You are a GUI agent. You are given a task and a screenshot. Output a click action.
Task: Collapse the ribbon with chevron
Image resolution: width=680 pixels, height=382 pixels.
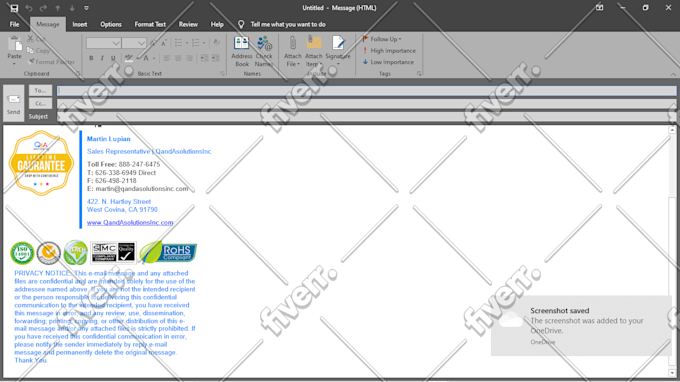[673, 74]
